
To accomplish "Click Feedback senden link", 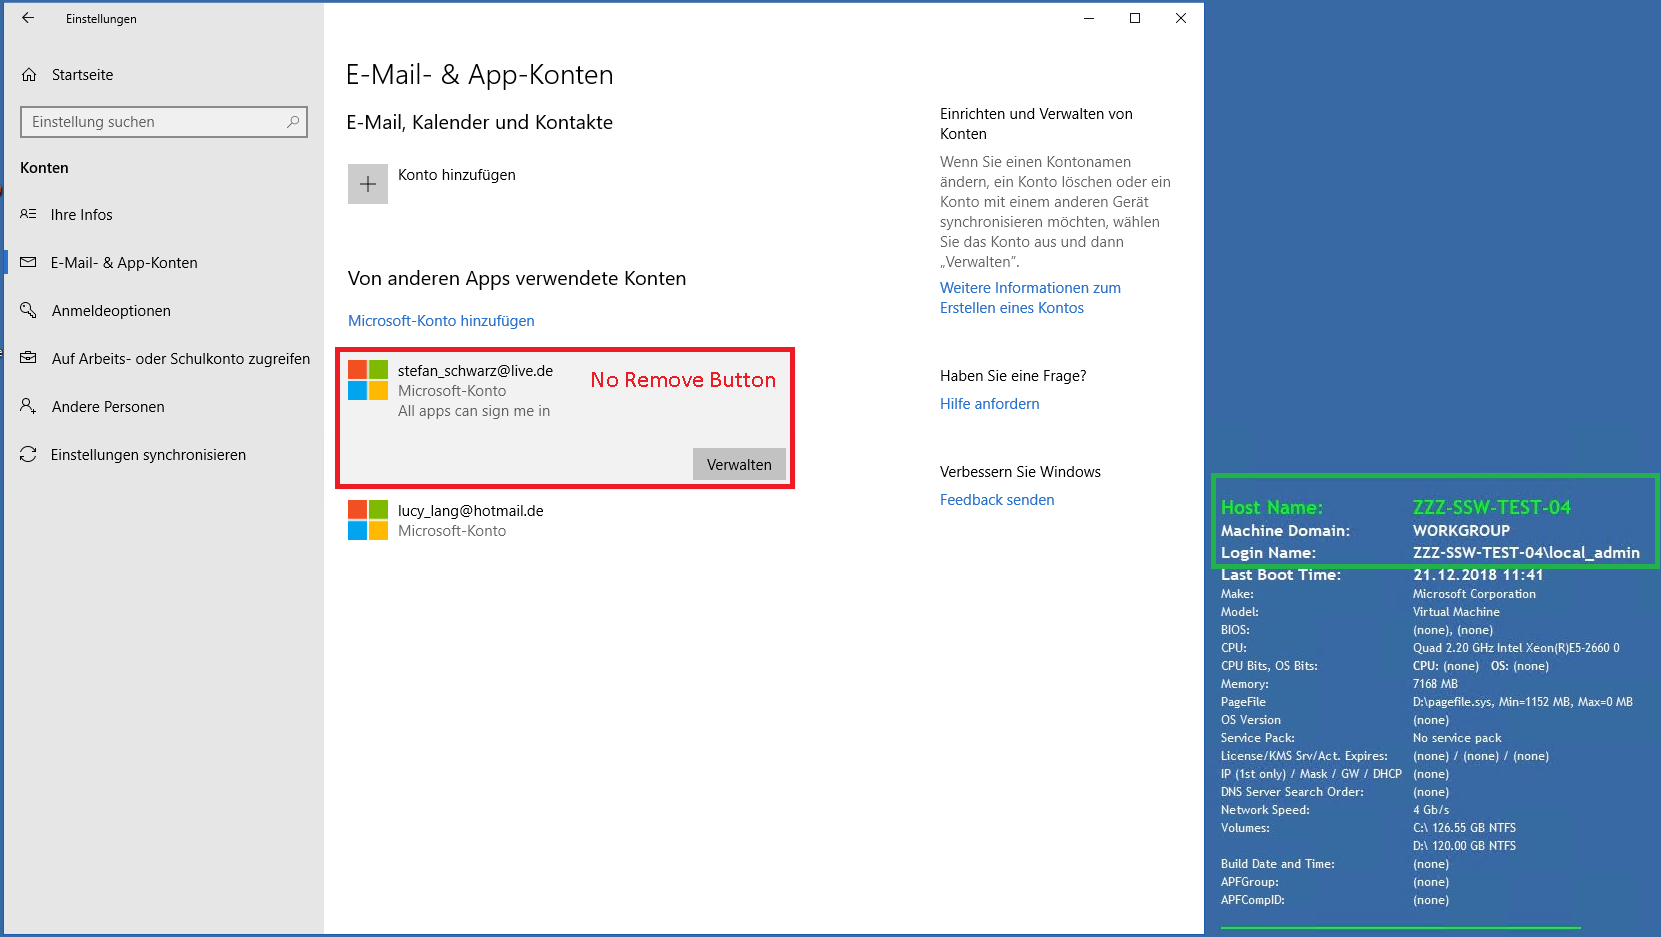I will 997,500.
